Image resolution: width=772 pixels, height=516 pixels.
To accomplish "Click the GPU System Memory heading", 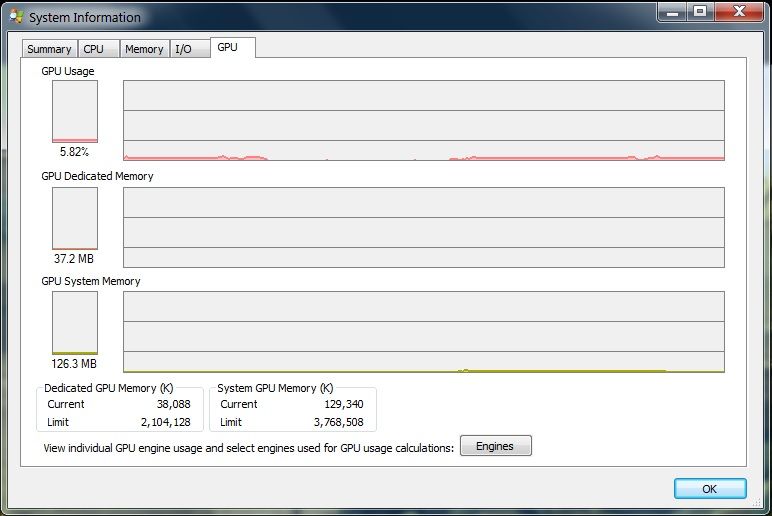I will [x=91, y=281].
